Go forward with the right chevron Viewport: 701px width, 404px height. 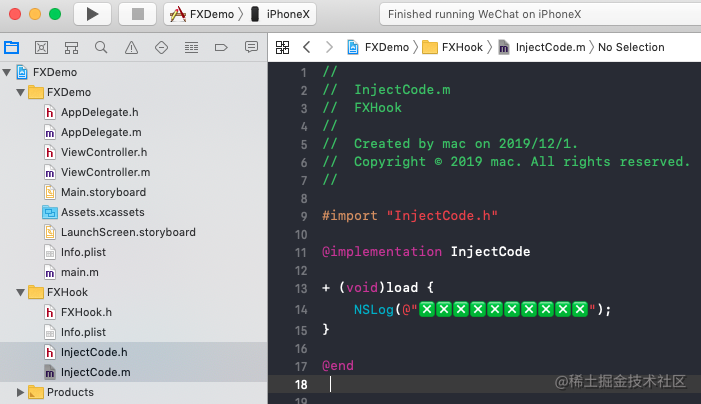pyautogui.click(x=329, y=47)
